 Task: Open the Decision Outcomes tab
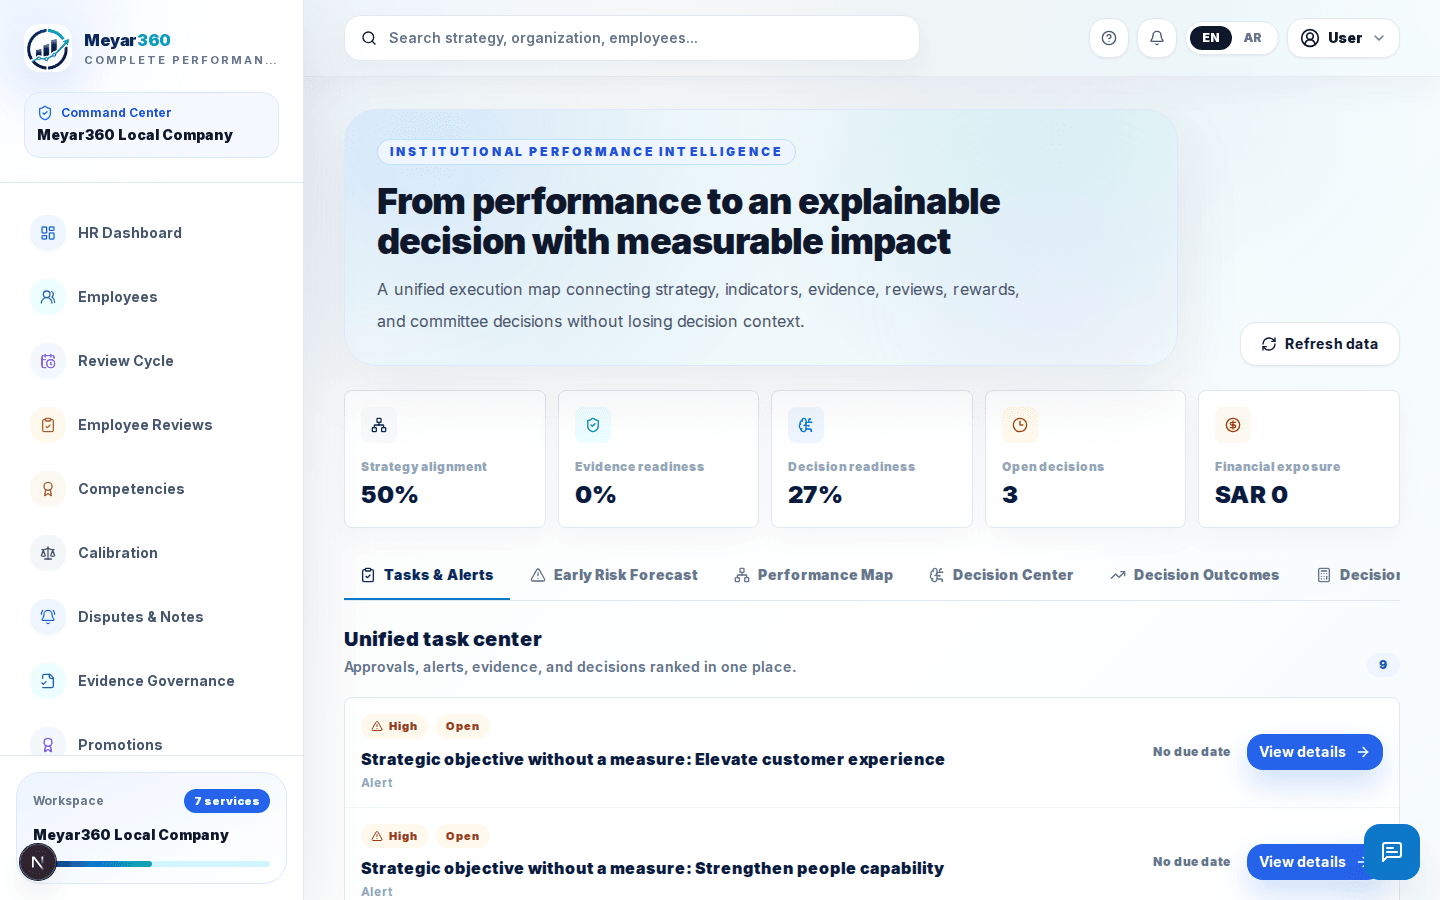[x=1195, y=575]
